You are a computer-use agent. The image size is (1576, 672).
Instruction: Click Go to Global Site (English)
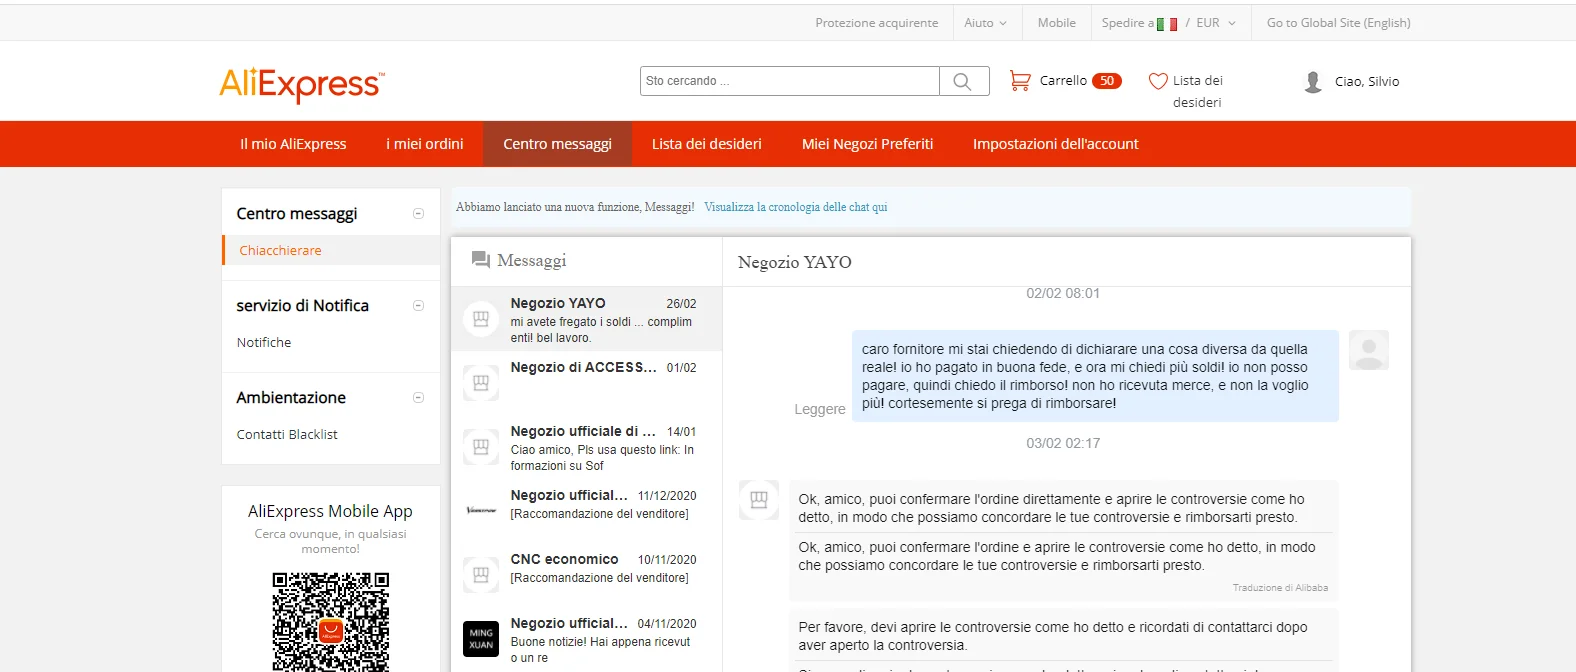coord(1339,23)
